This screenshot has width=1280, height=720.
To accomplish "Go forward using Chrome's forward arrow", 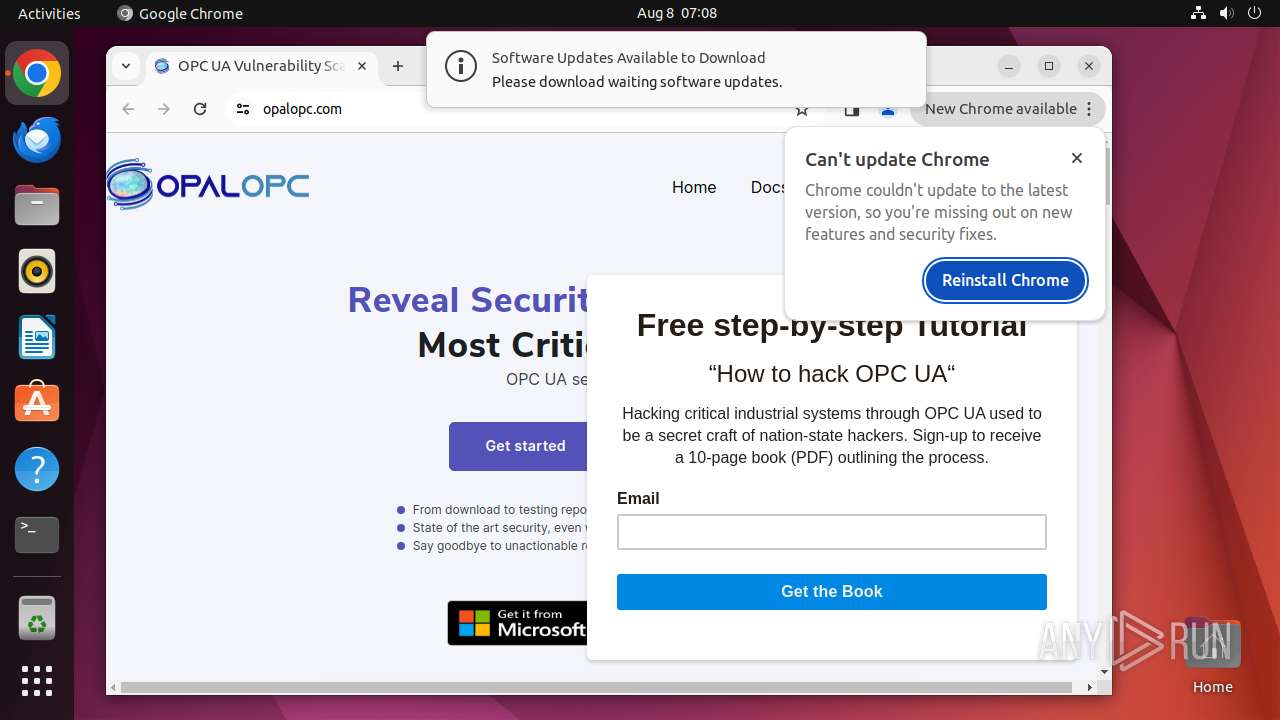I will click(x=164, y=109).
